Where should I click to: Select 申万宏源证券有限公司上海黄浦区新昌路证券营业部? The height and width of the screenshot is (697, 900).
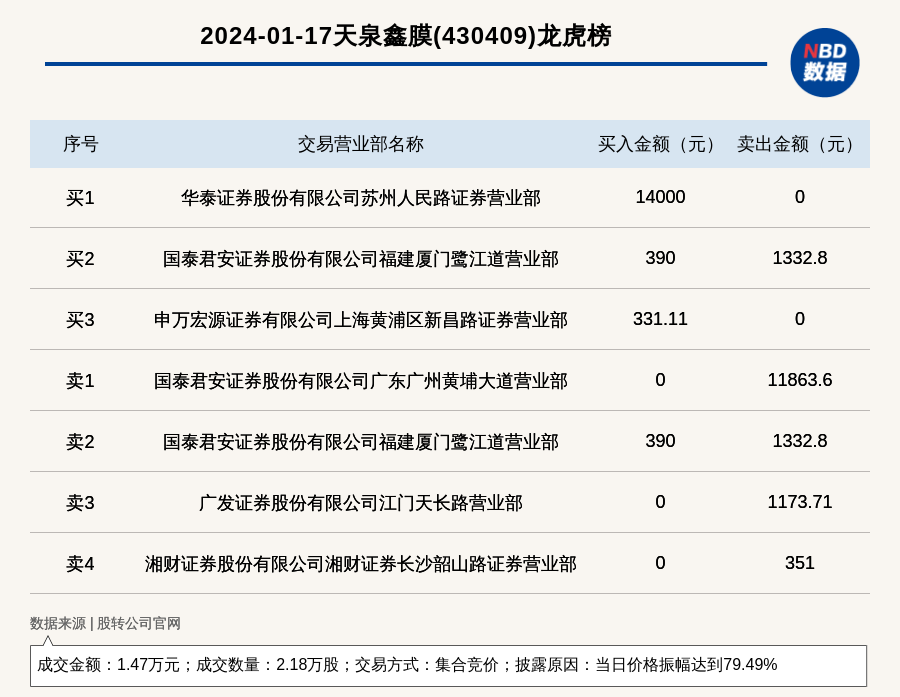click(360, 320)
